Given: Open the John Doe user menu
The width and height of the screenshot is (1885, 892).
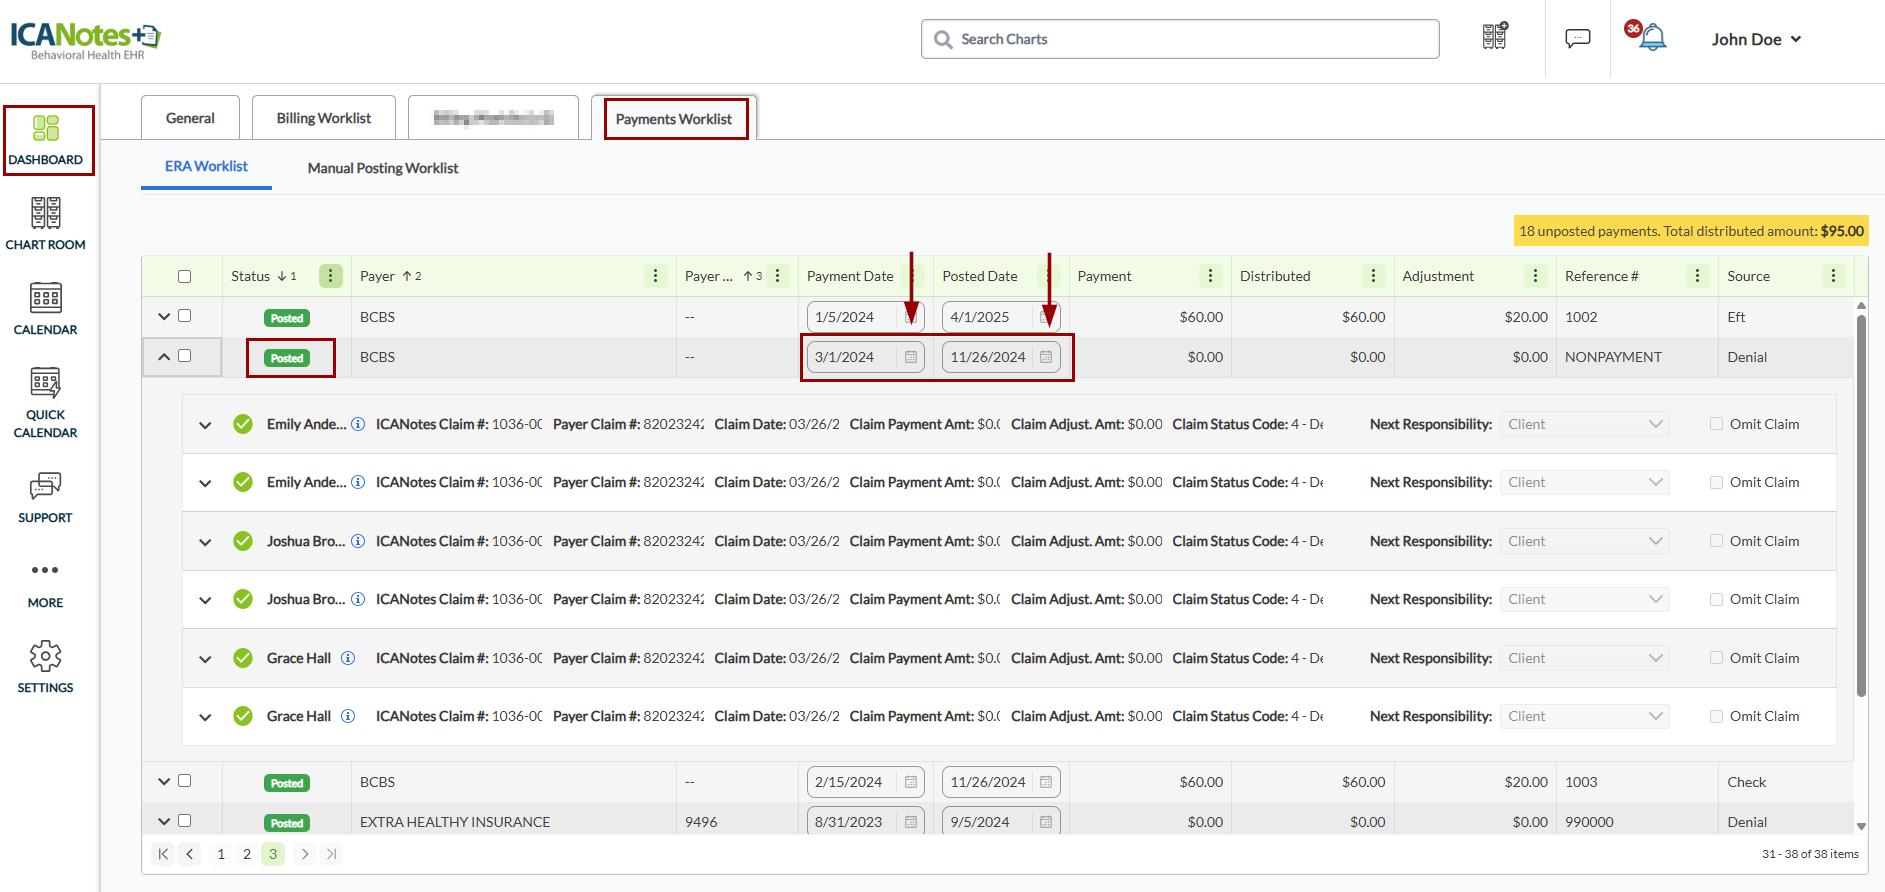Looking at the screenshot, I should [1755, 39].
